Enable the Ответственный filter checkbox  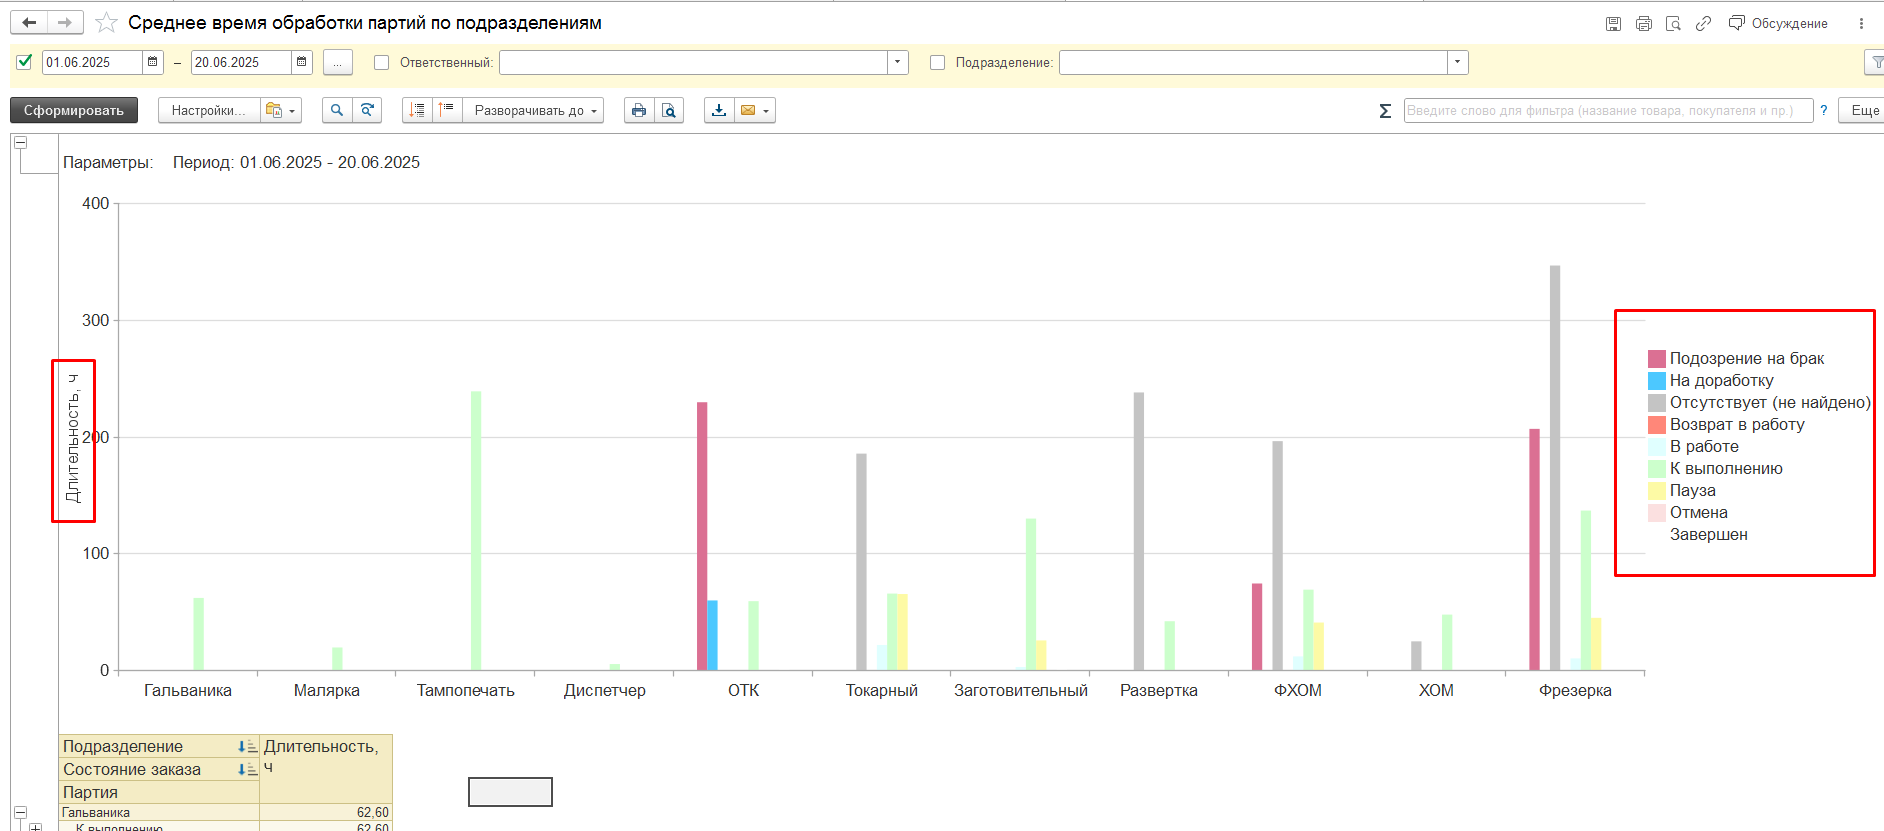tap(381, 62)
